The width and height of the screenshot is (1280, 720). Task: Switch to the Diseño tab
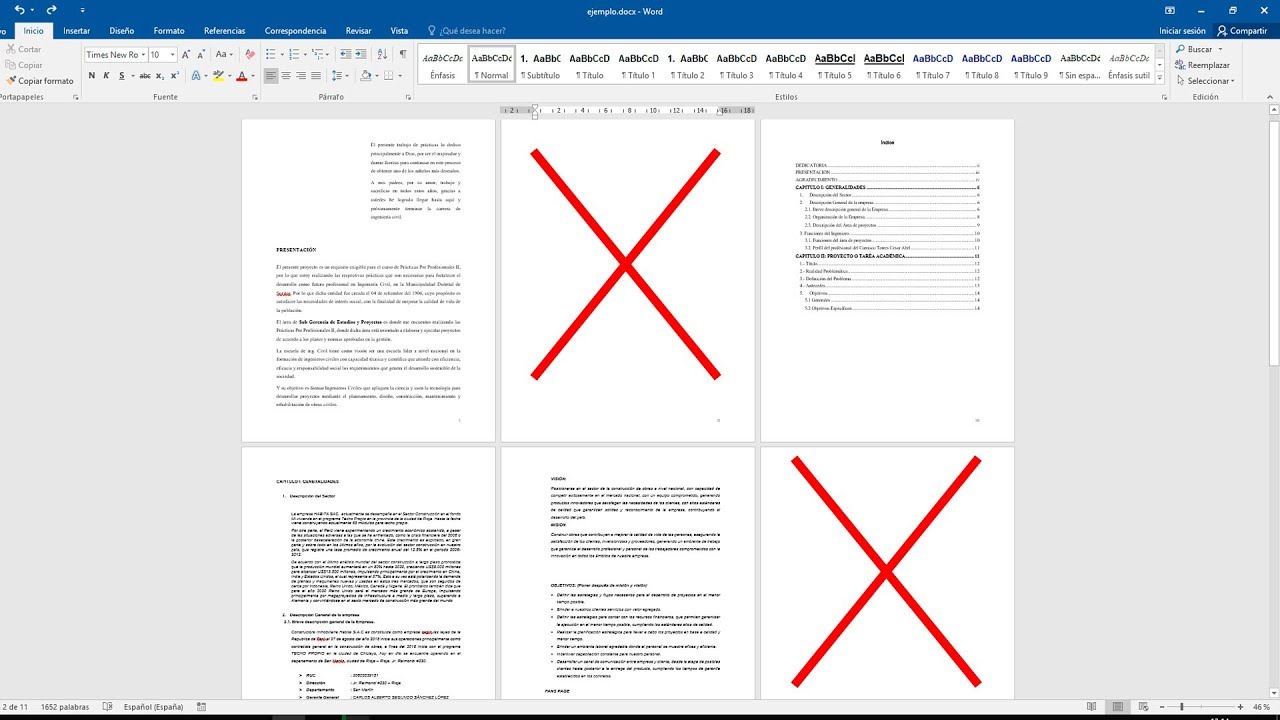pos(122,31)
